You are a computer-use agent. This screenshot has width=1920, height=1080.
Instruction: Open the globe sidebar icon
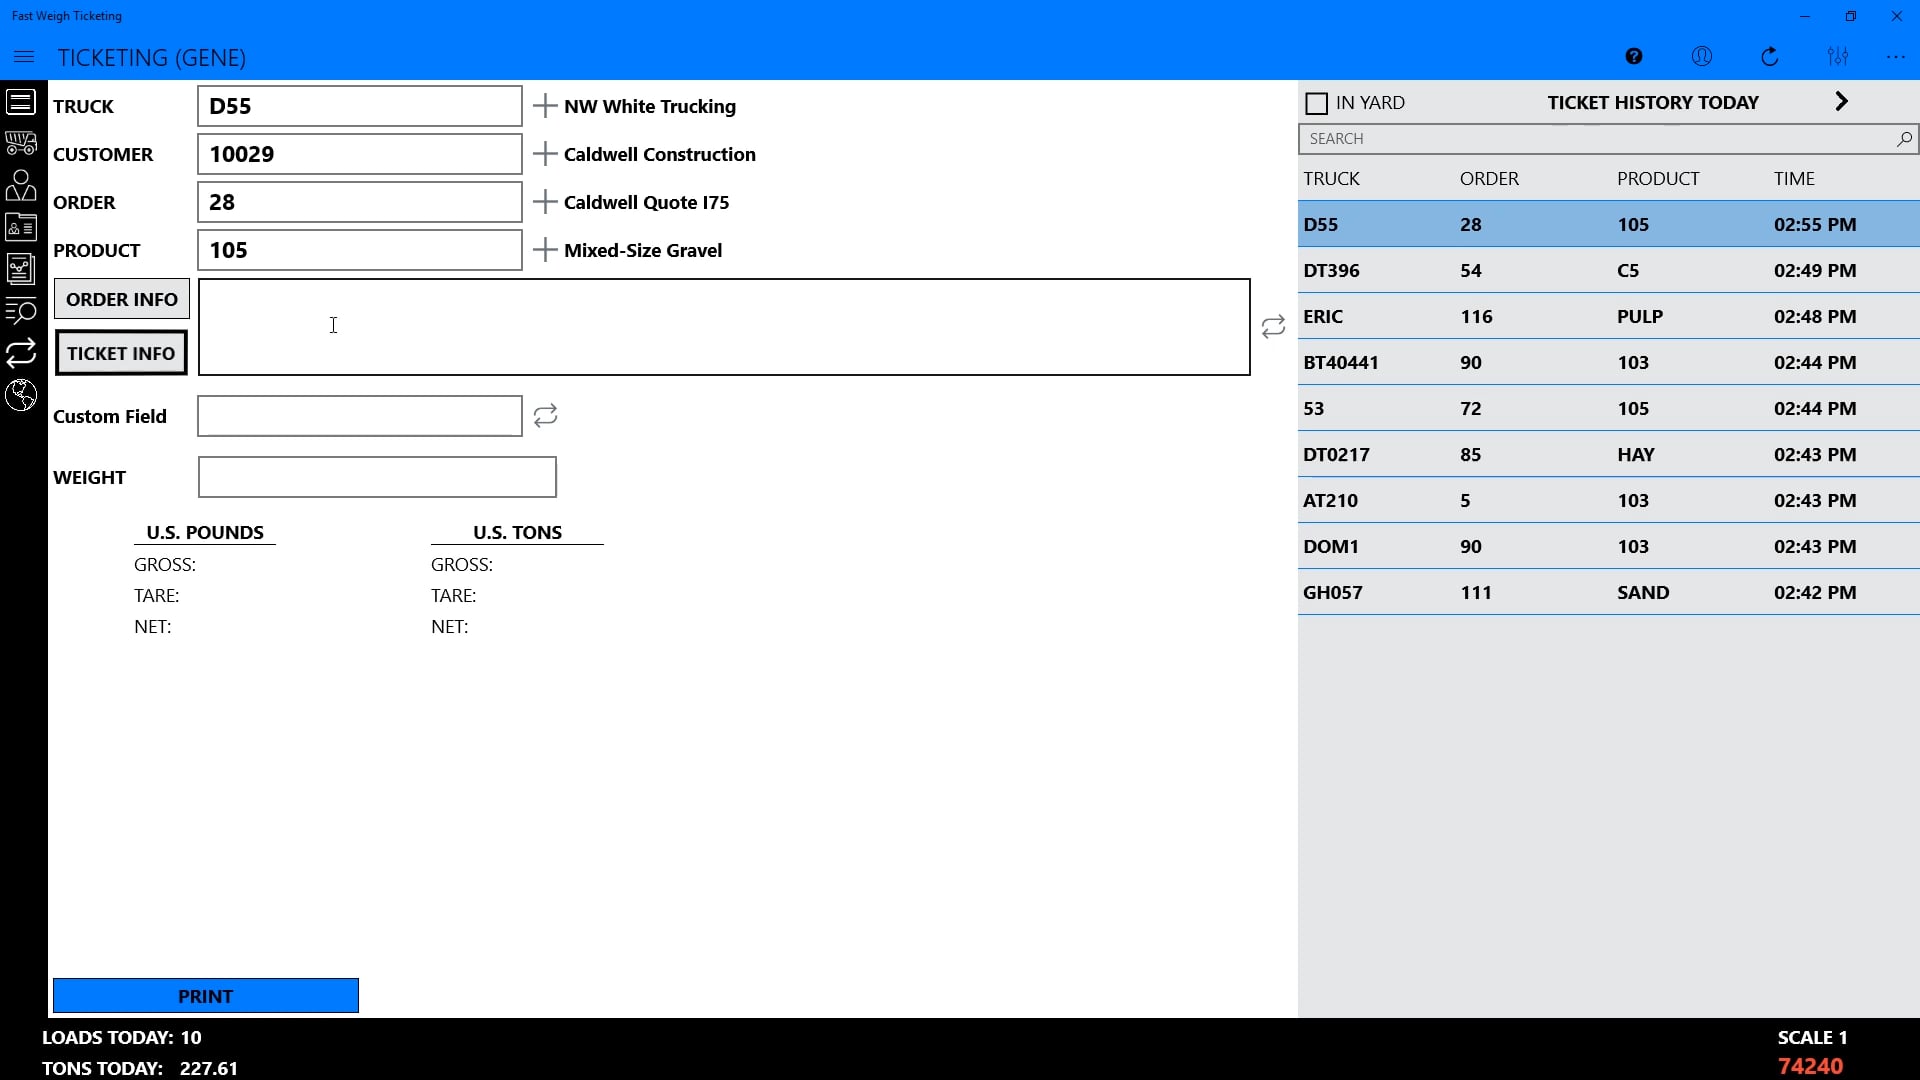pyautogui.click(x=21, y=395)
